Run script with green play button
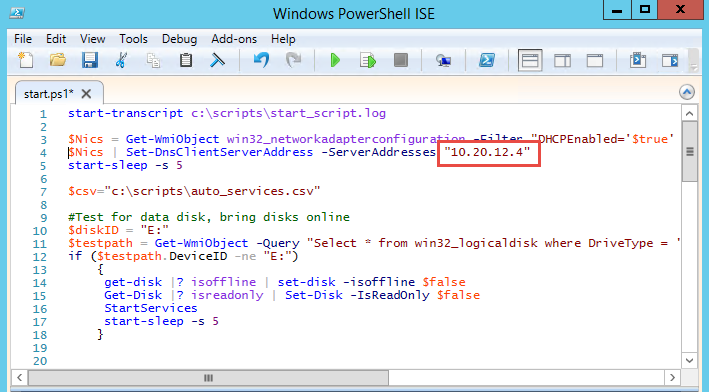Image resolution: width=709 pixels, height=392 pixels. tap(335, 60)
